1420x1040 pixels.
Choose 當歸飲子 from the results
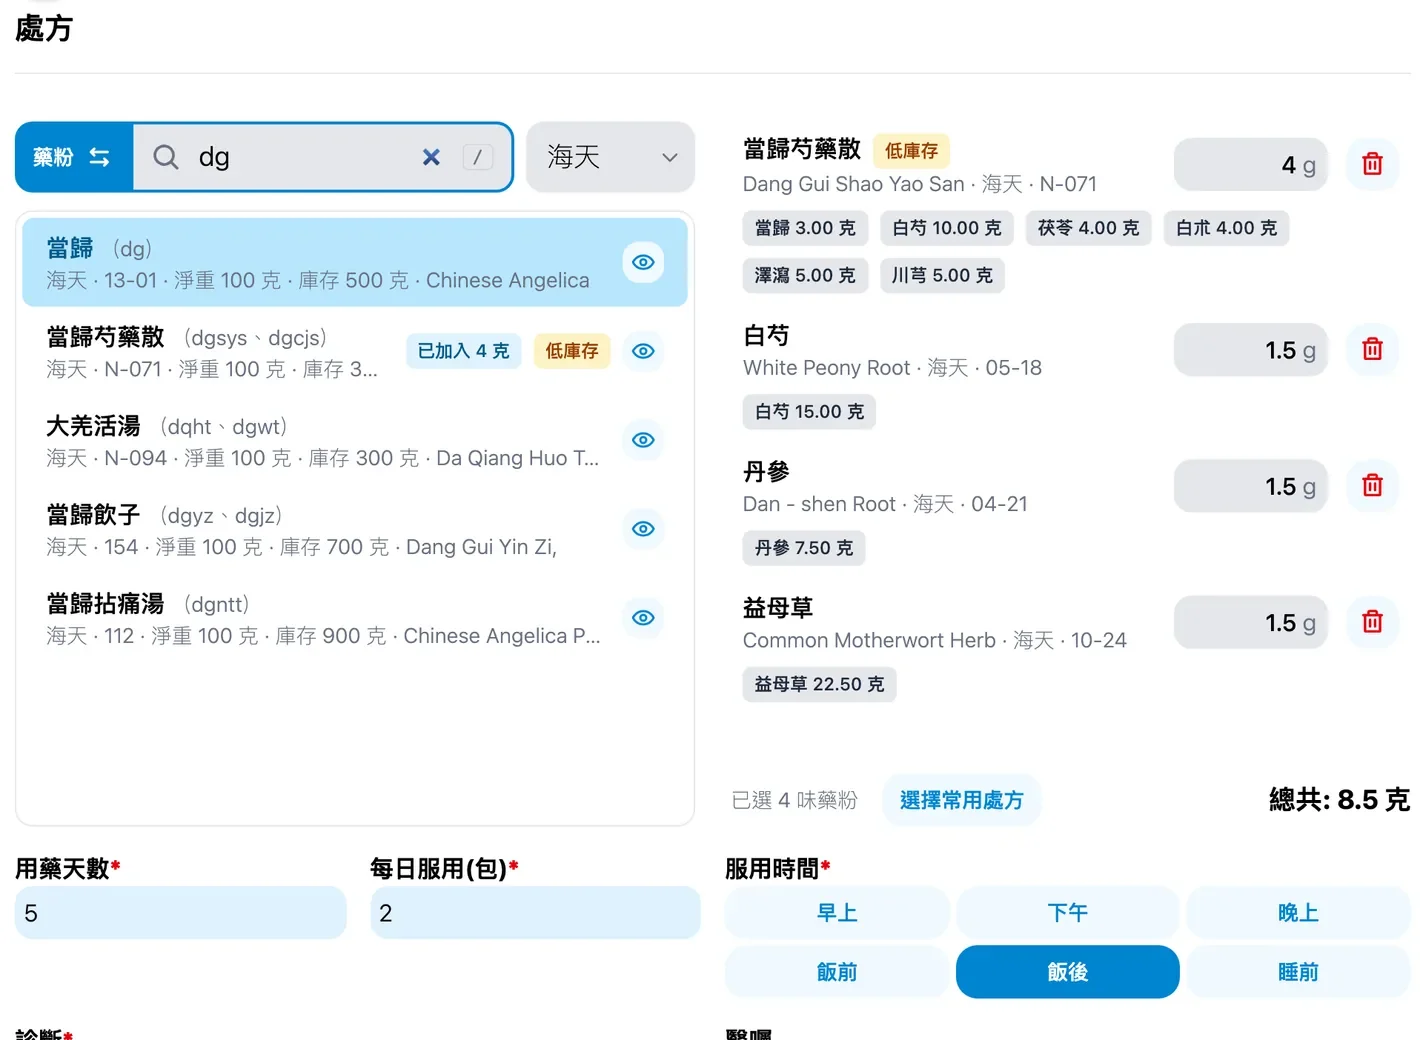coord(355,529)
